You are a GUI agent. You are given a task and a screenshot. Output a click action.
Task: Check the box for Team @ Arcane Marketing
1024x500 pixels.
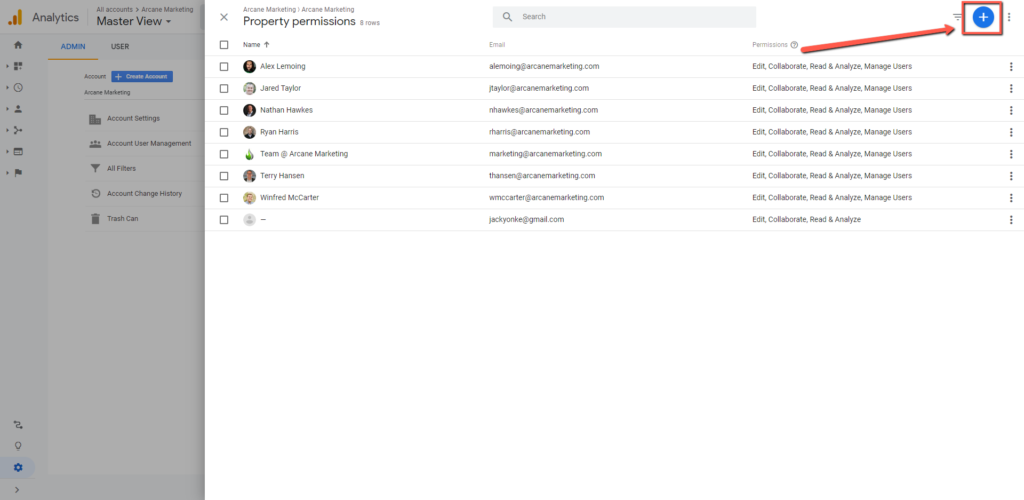pyautogui.click(x=224, y=154)
